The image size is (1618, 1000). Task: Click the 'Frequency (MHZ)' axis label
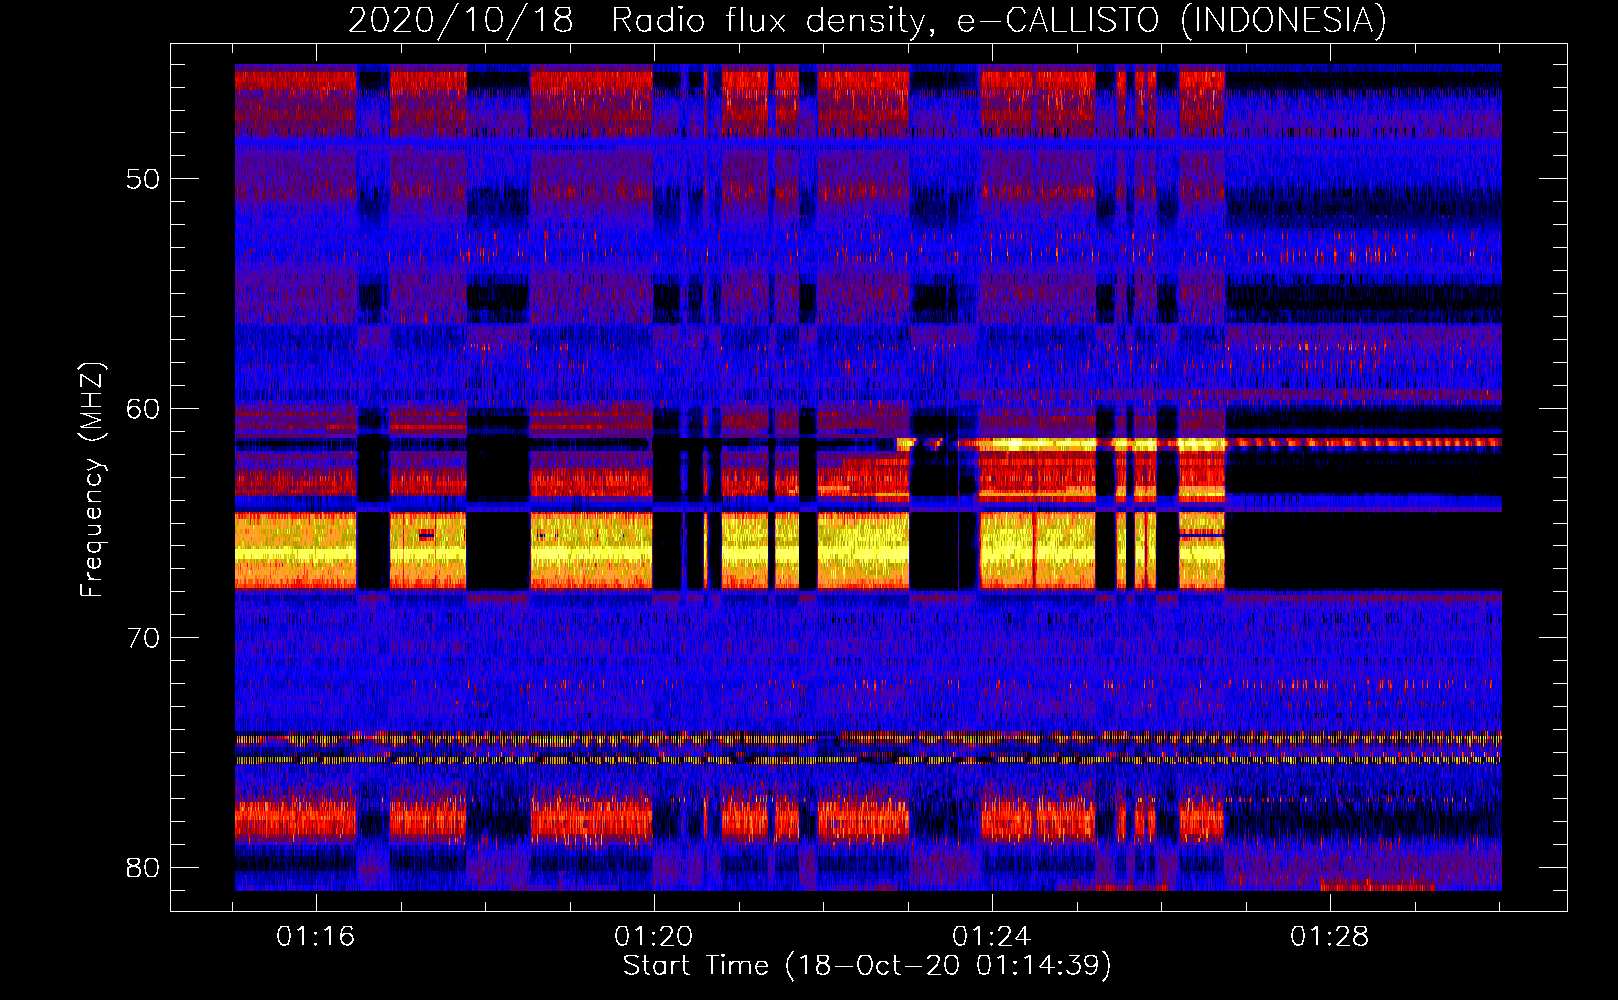pos(92,479)
